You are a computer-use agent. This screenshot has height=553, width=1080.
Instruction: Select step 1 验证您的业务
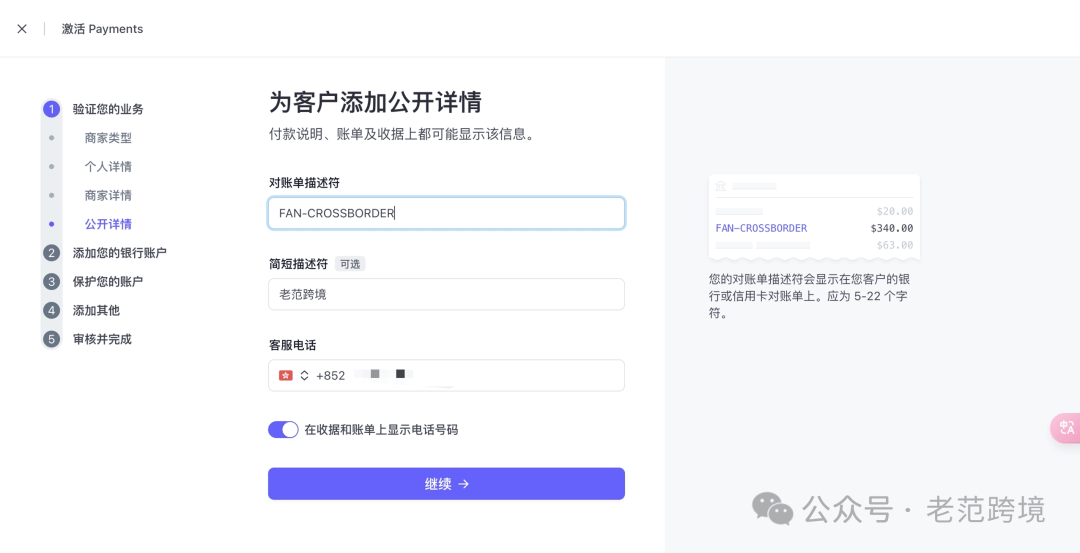[x=108, y=109]
